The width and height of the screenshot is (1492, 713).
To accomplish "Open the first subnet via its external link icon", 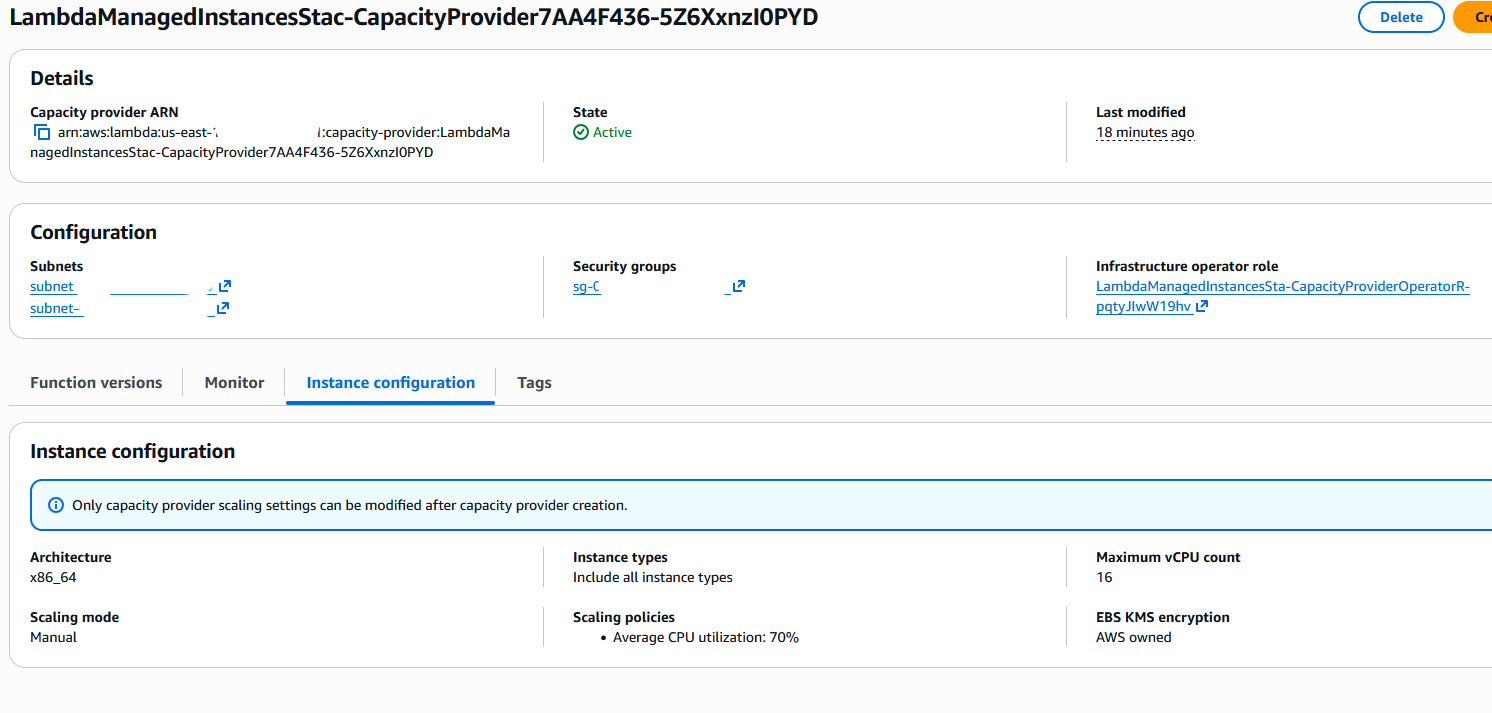I will 220,286.
